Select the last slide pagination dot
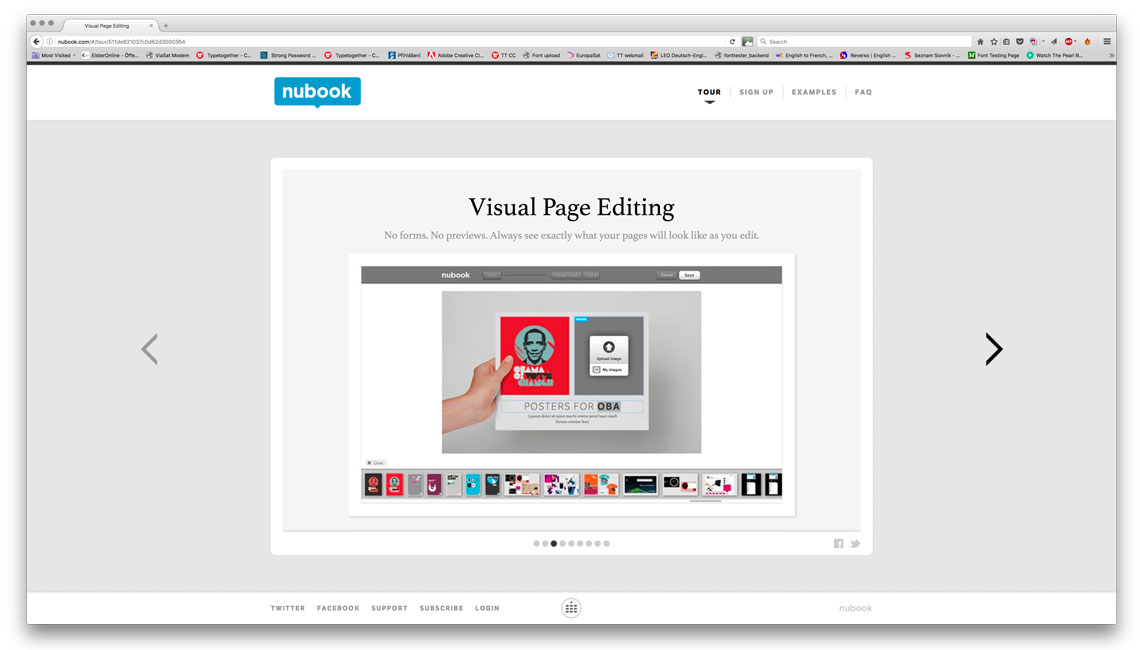Image resolution: width=1140 pixels, height=650 pixels. point(606,543)
